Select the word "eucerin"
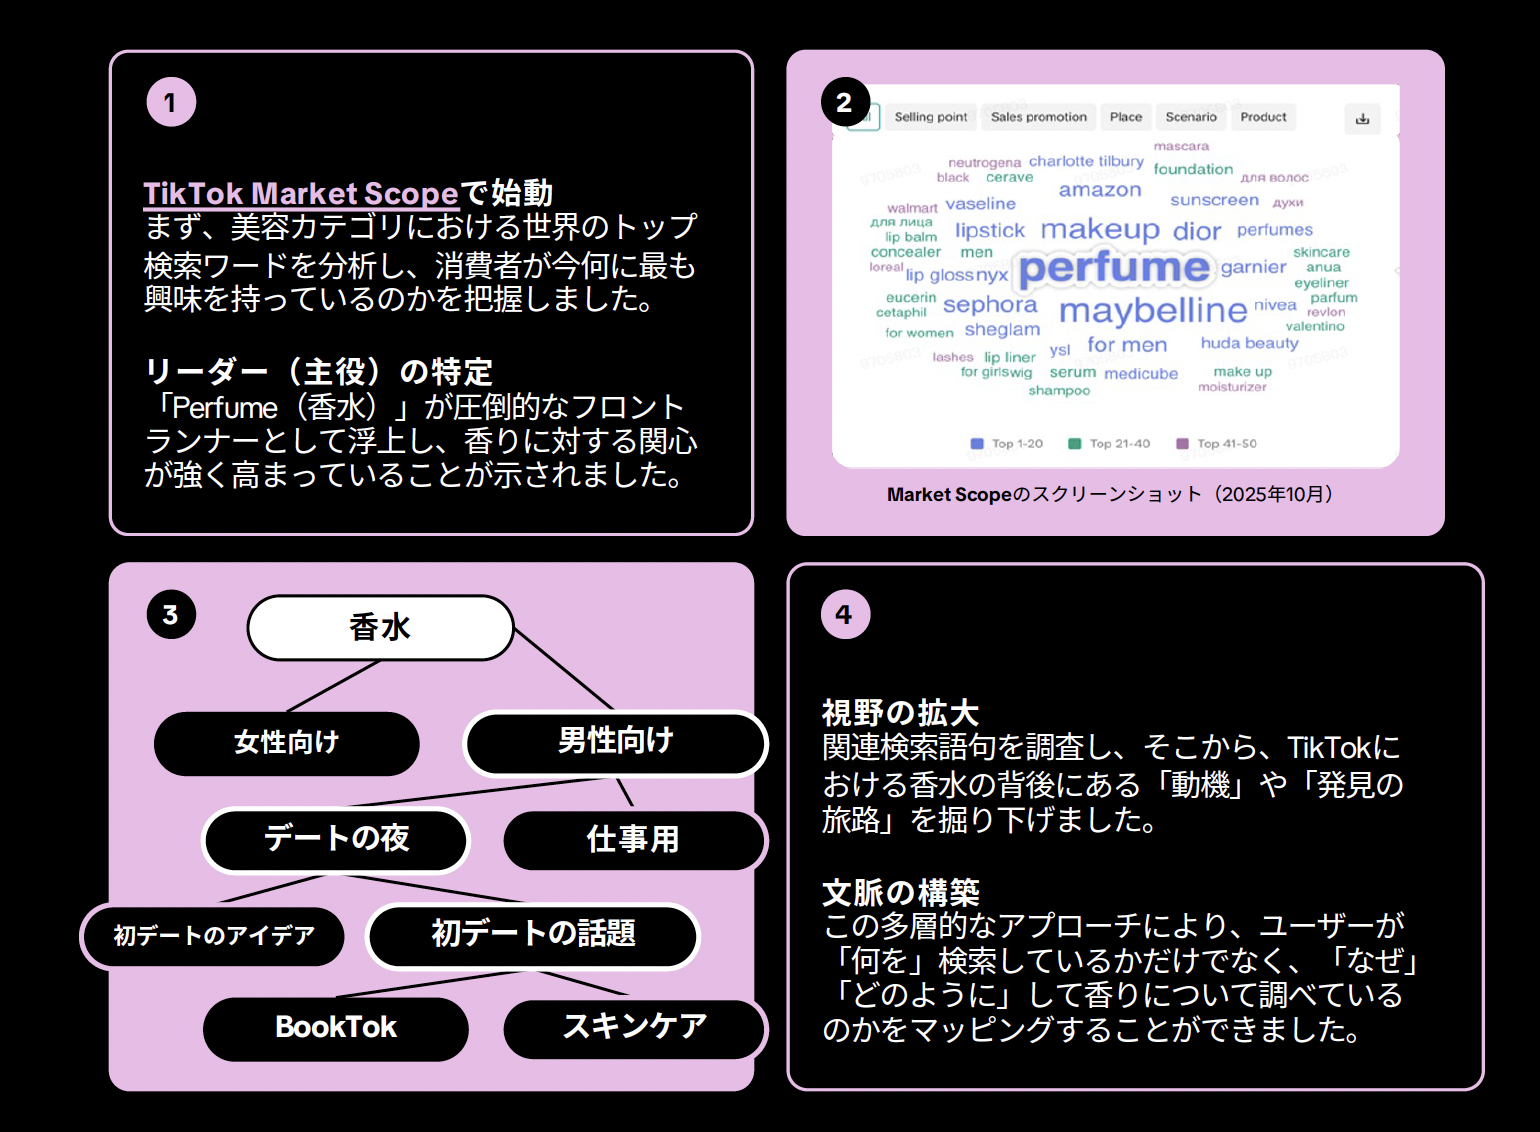1540x1132 pixels. (x=911, y=298)
